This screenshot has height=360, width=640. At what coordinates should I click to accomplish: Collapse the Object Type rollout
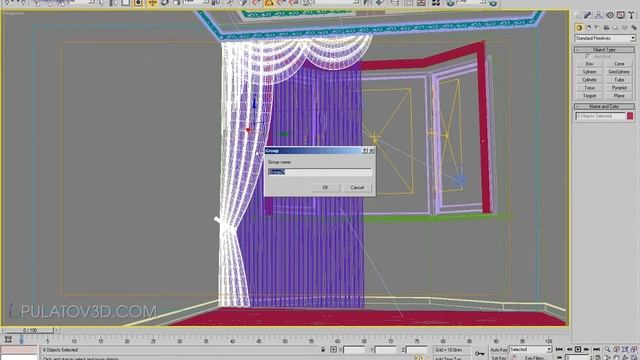(604, 50)
